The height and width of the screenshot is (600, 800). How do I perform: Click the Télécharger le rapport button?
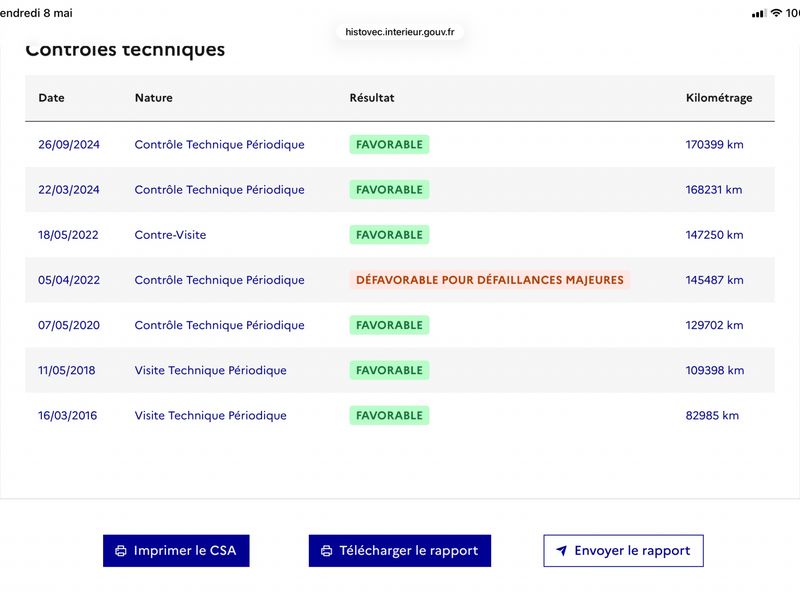tap(399, 551)
